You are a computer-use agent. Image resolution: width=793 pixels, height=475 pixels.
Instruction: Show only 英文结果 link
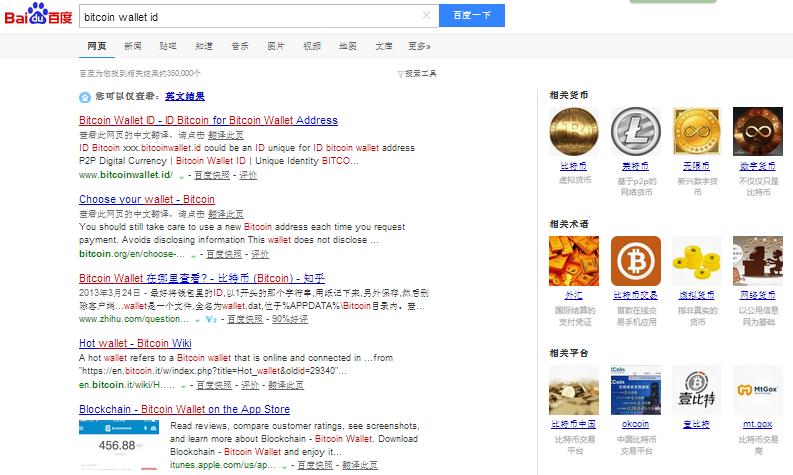click(185, 96)
